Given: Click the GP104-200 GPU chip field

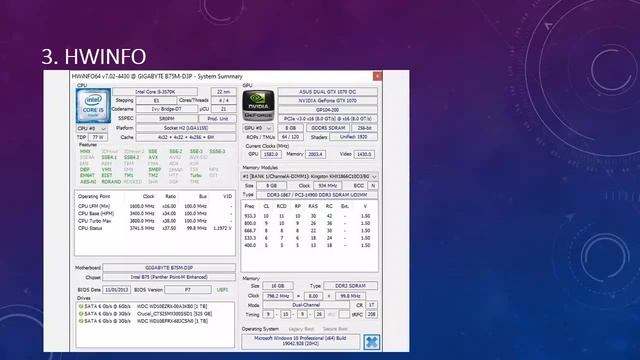Looking at the screenshot, I should 328,110.
